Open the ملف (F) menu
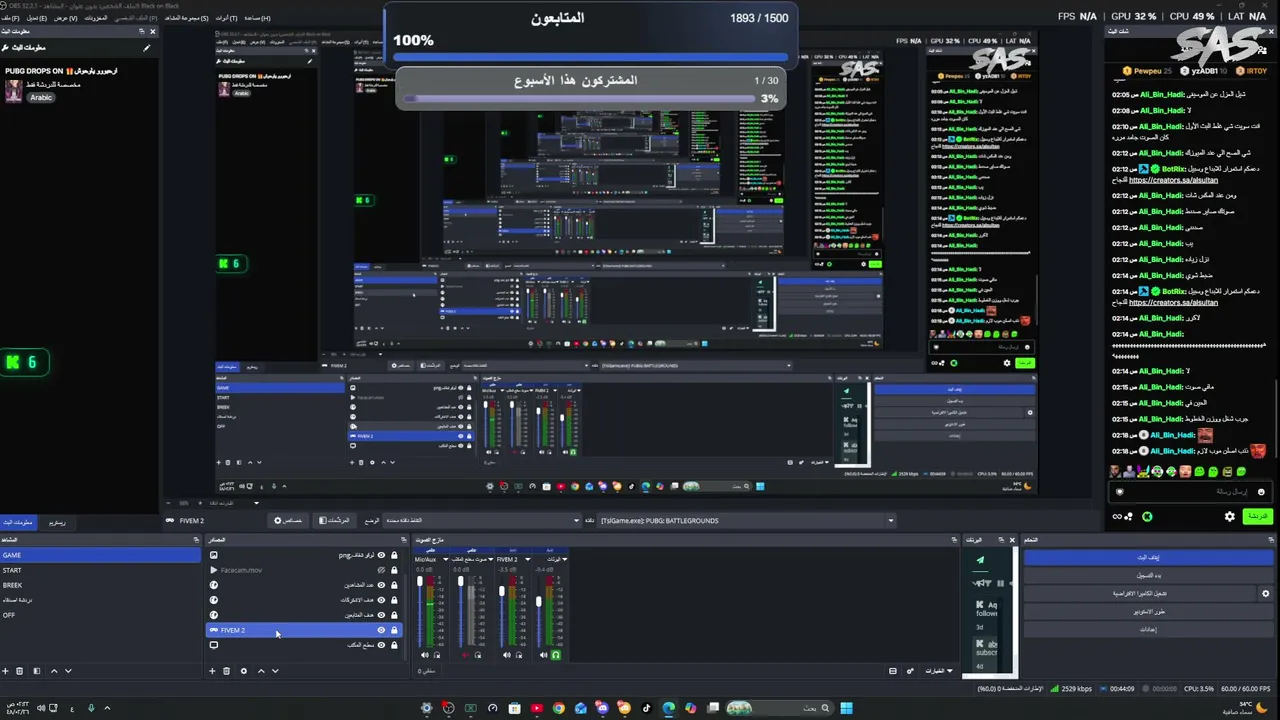Viewport: 1280px width, 720px height. click(x=11, y=18)
